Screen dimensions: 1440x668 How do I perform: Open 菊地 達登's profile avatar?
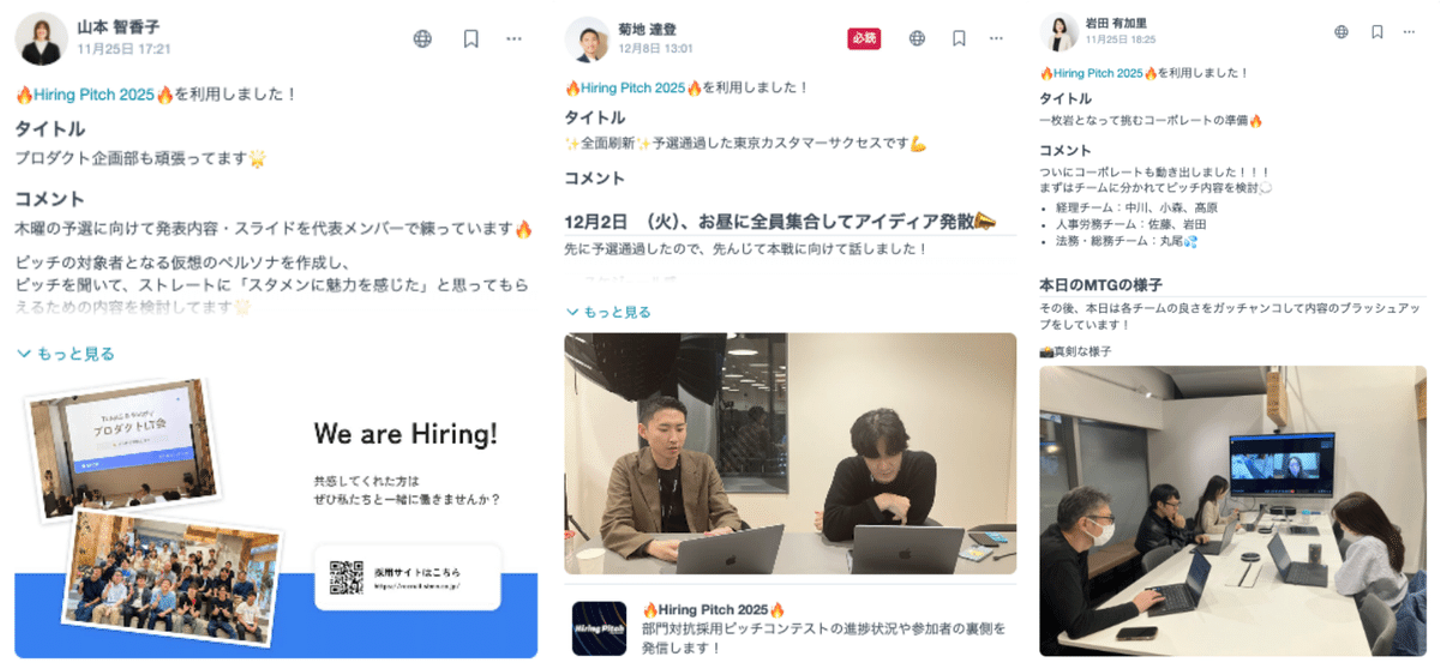(x=587, y=39)
